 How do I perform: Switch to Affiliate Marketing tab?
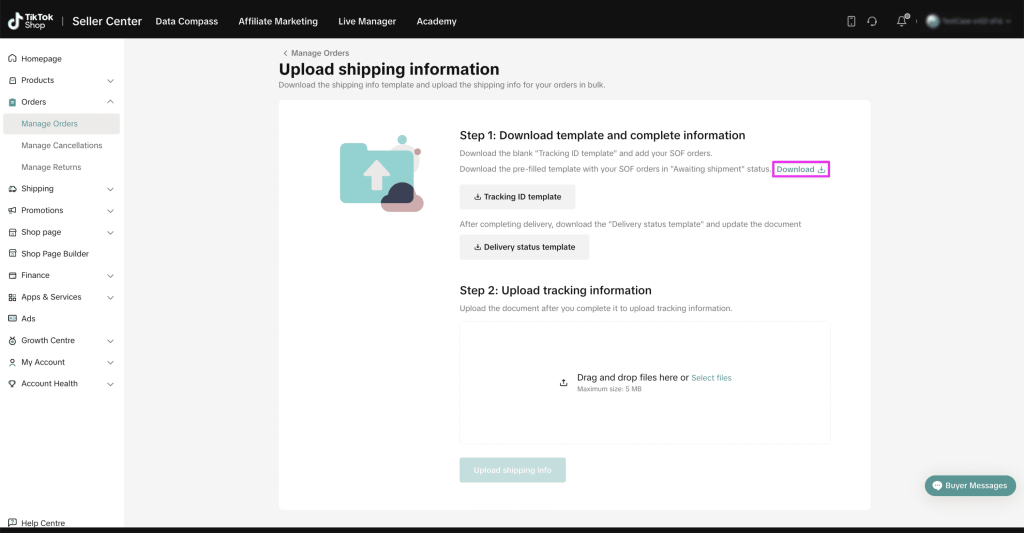point(278,21)
